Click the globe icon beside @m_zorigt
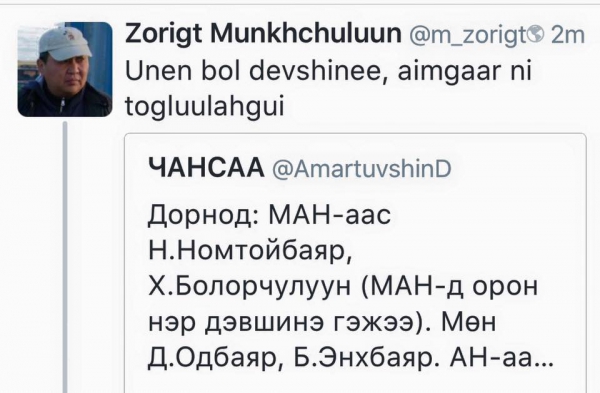 (535, 34)
